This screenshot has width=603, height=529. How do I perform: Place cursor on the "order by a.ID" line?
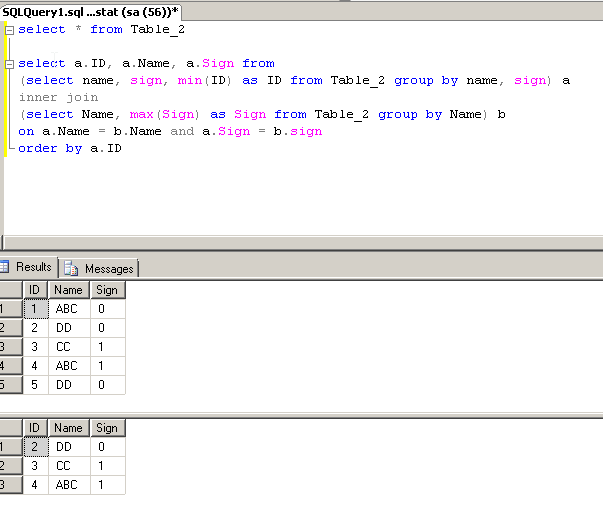point(70,148)
